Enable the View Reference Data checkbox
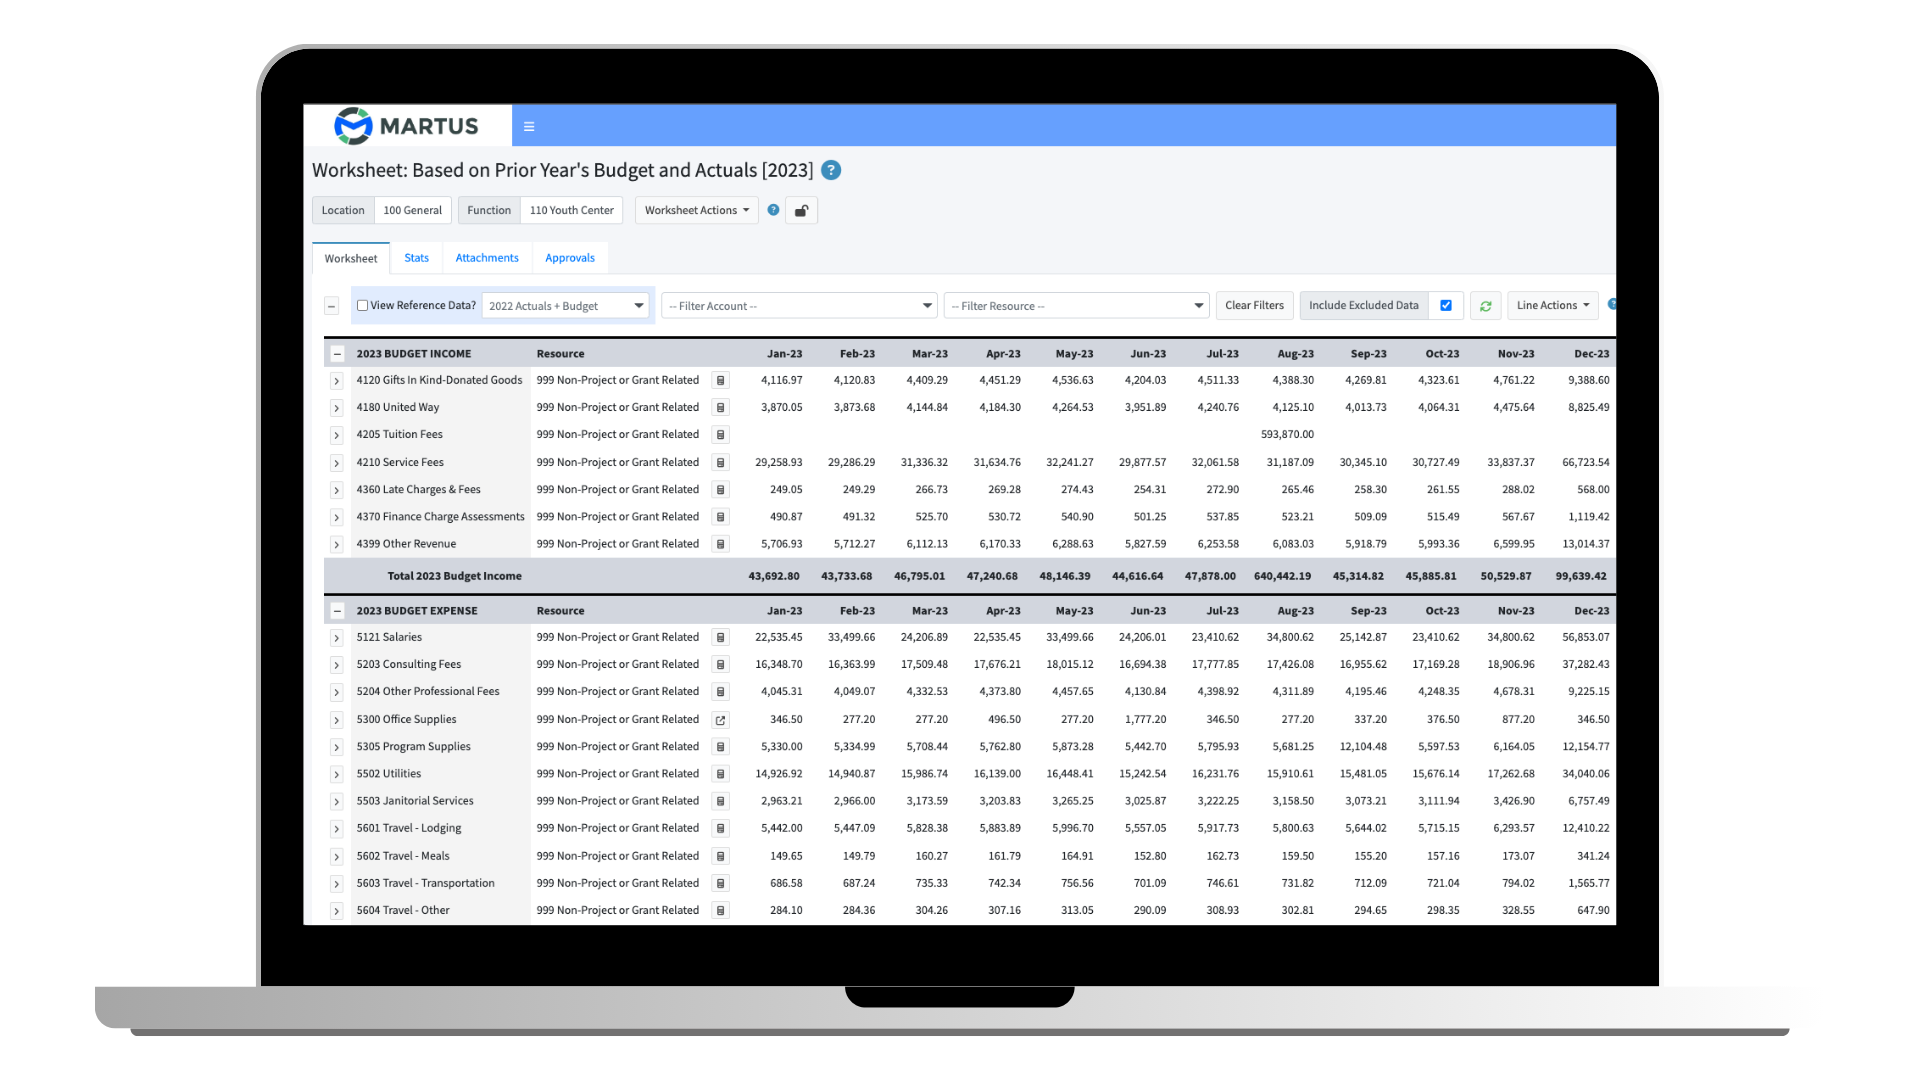 363,304
